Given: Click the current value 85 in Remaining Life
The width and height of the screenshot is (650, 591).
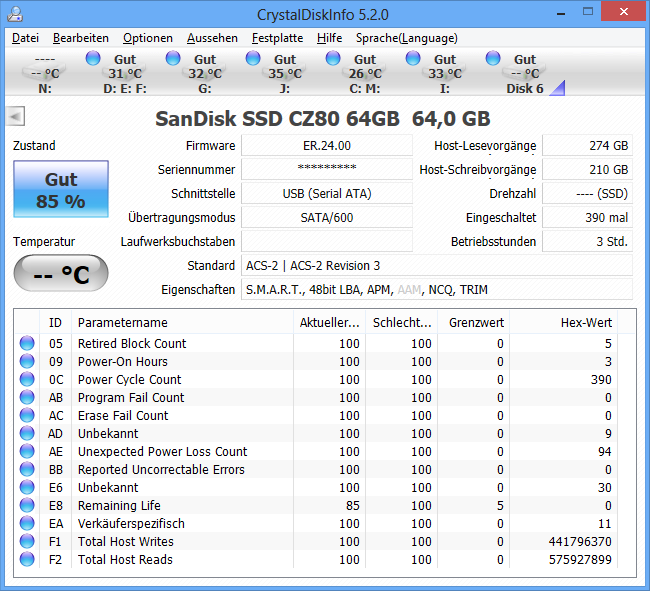Looking at the screenshot, I should [x=352, y=506].
